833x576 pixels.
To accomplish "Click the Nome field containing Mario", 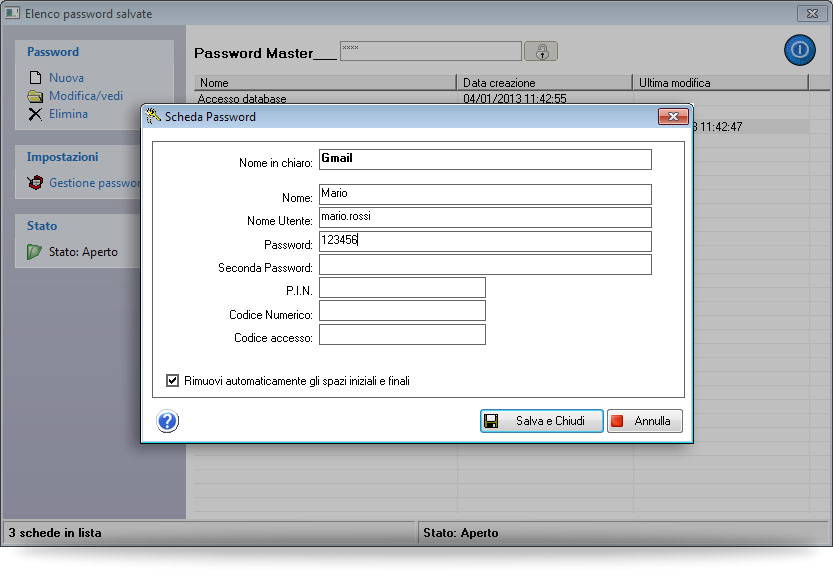I will [x=485, y=194].
